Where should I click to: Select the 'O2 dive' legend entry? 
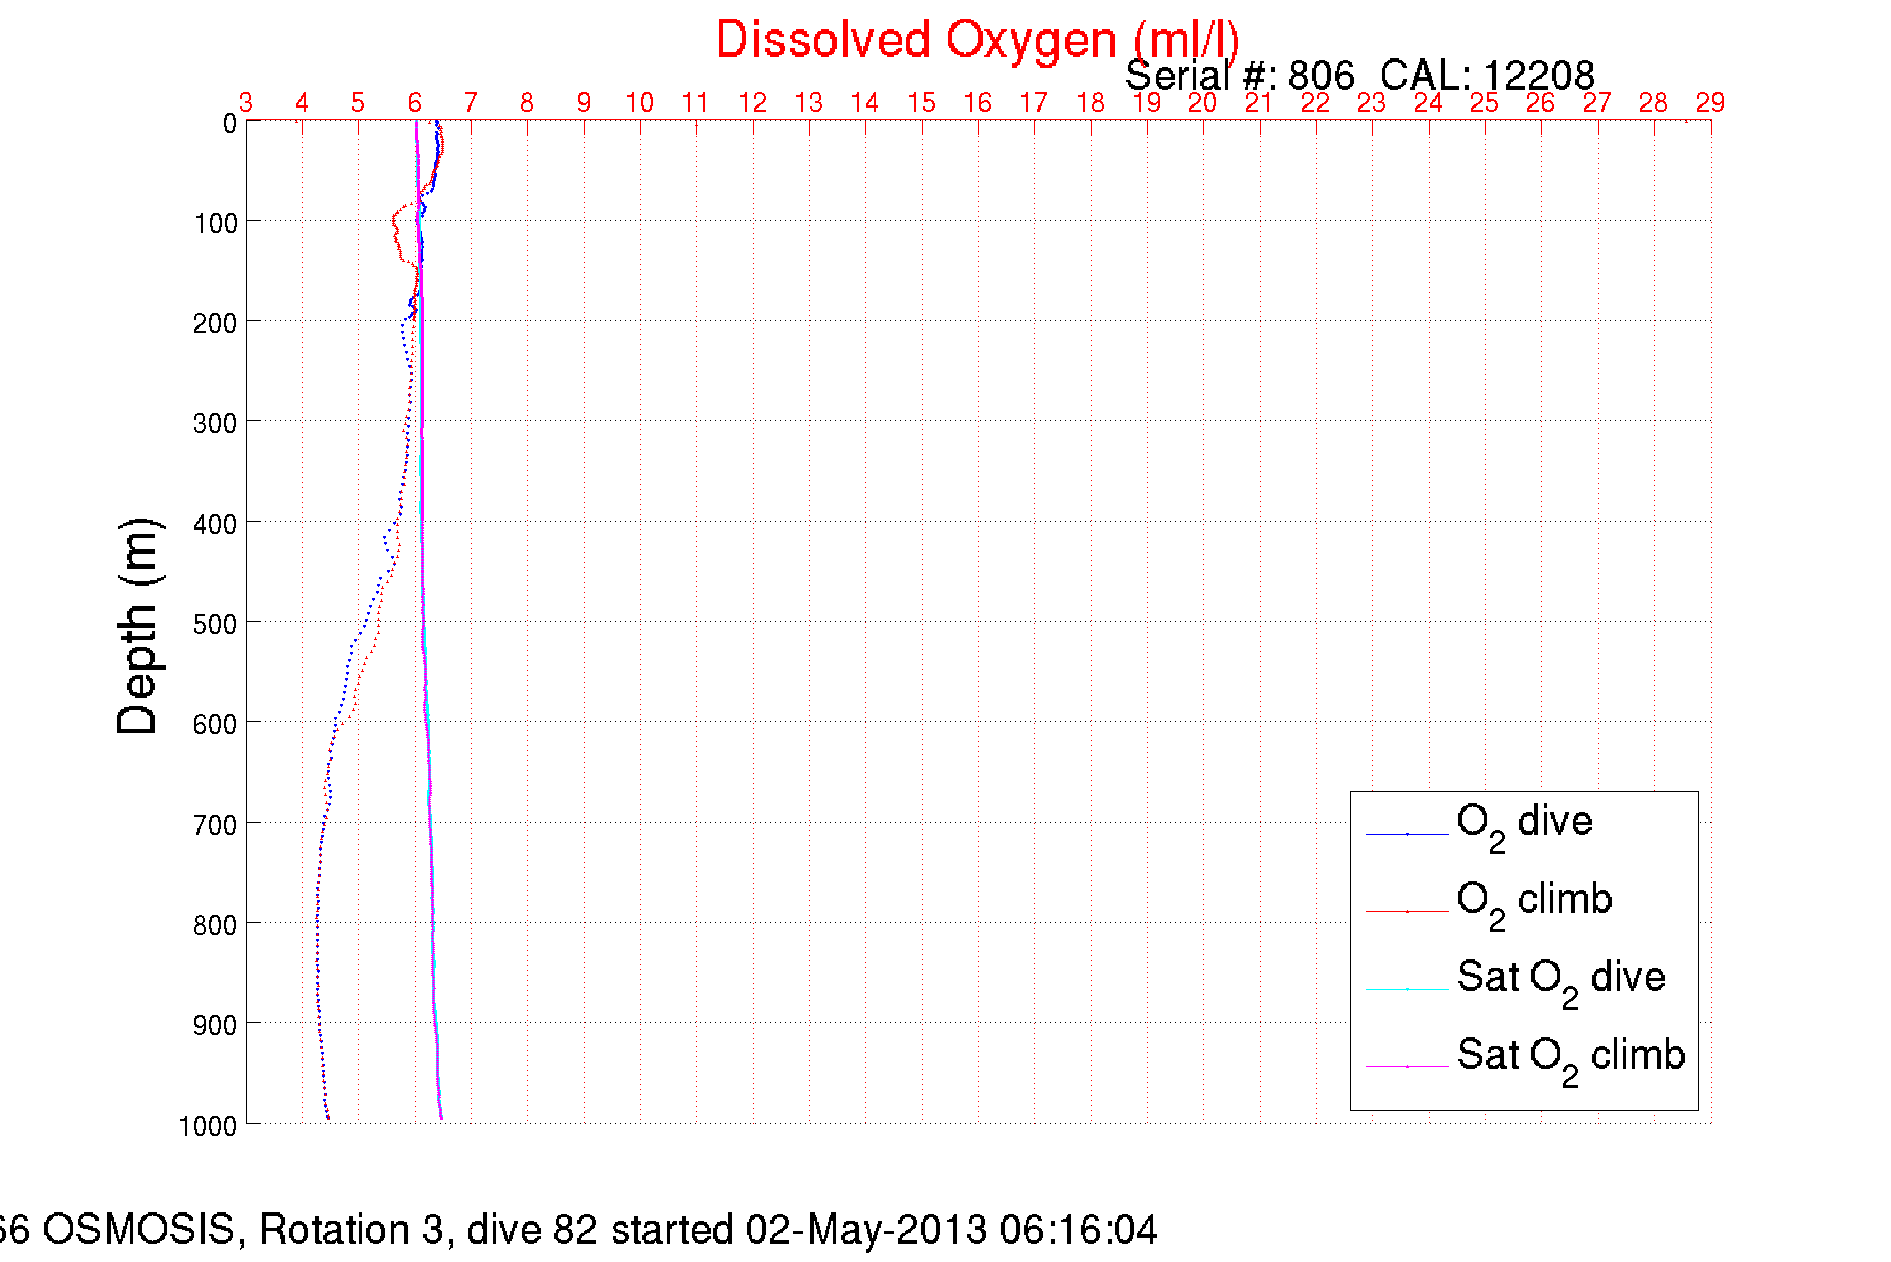tap(1524, 826)
